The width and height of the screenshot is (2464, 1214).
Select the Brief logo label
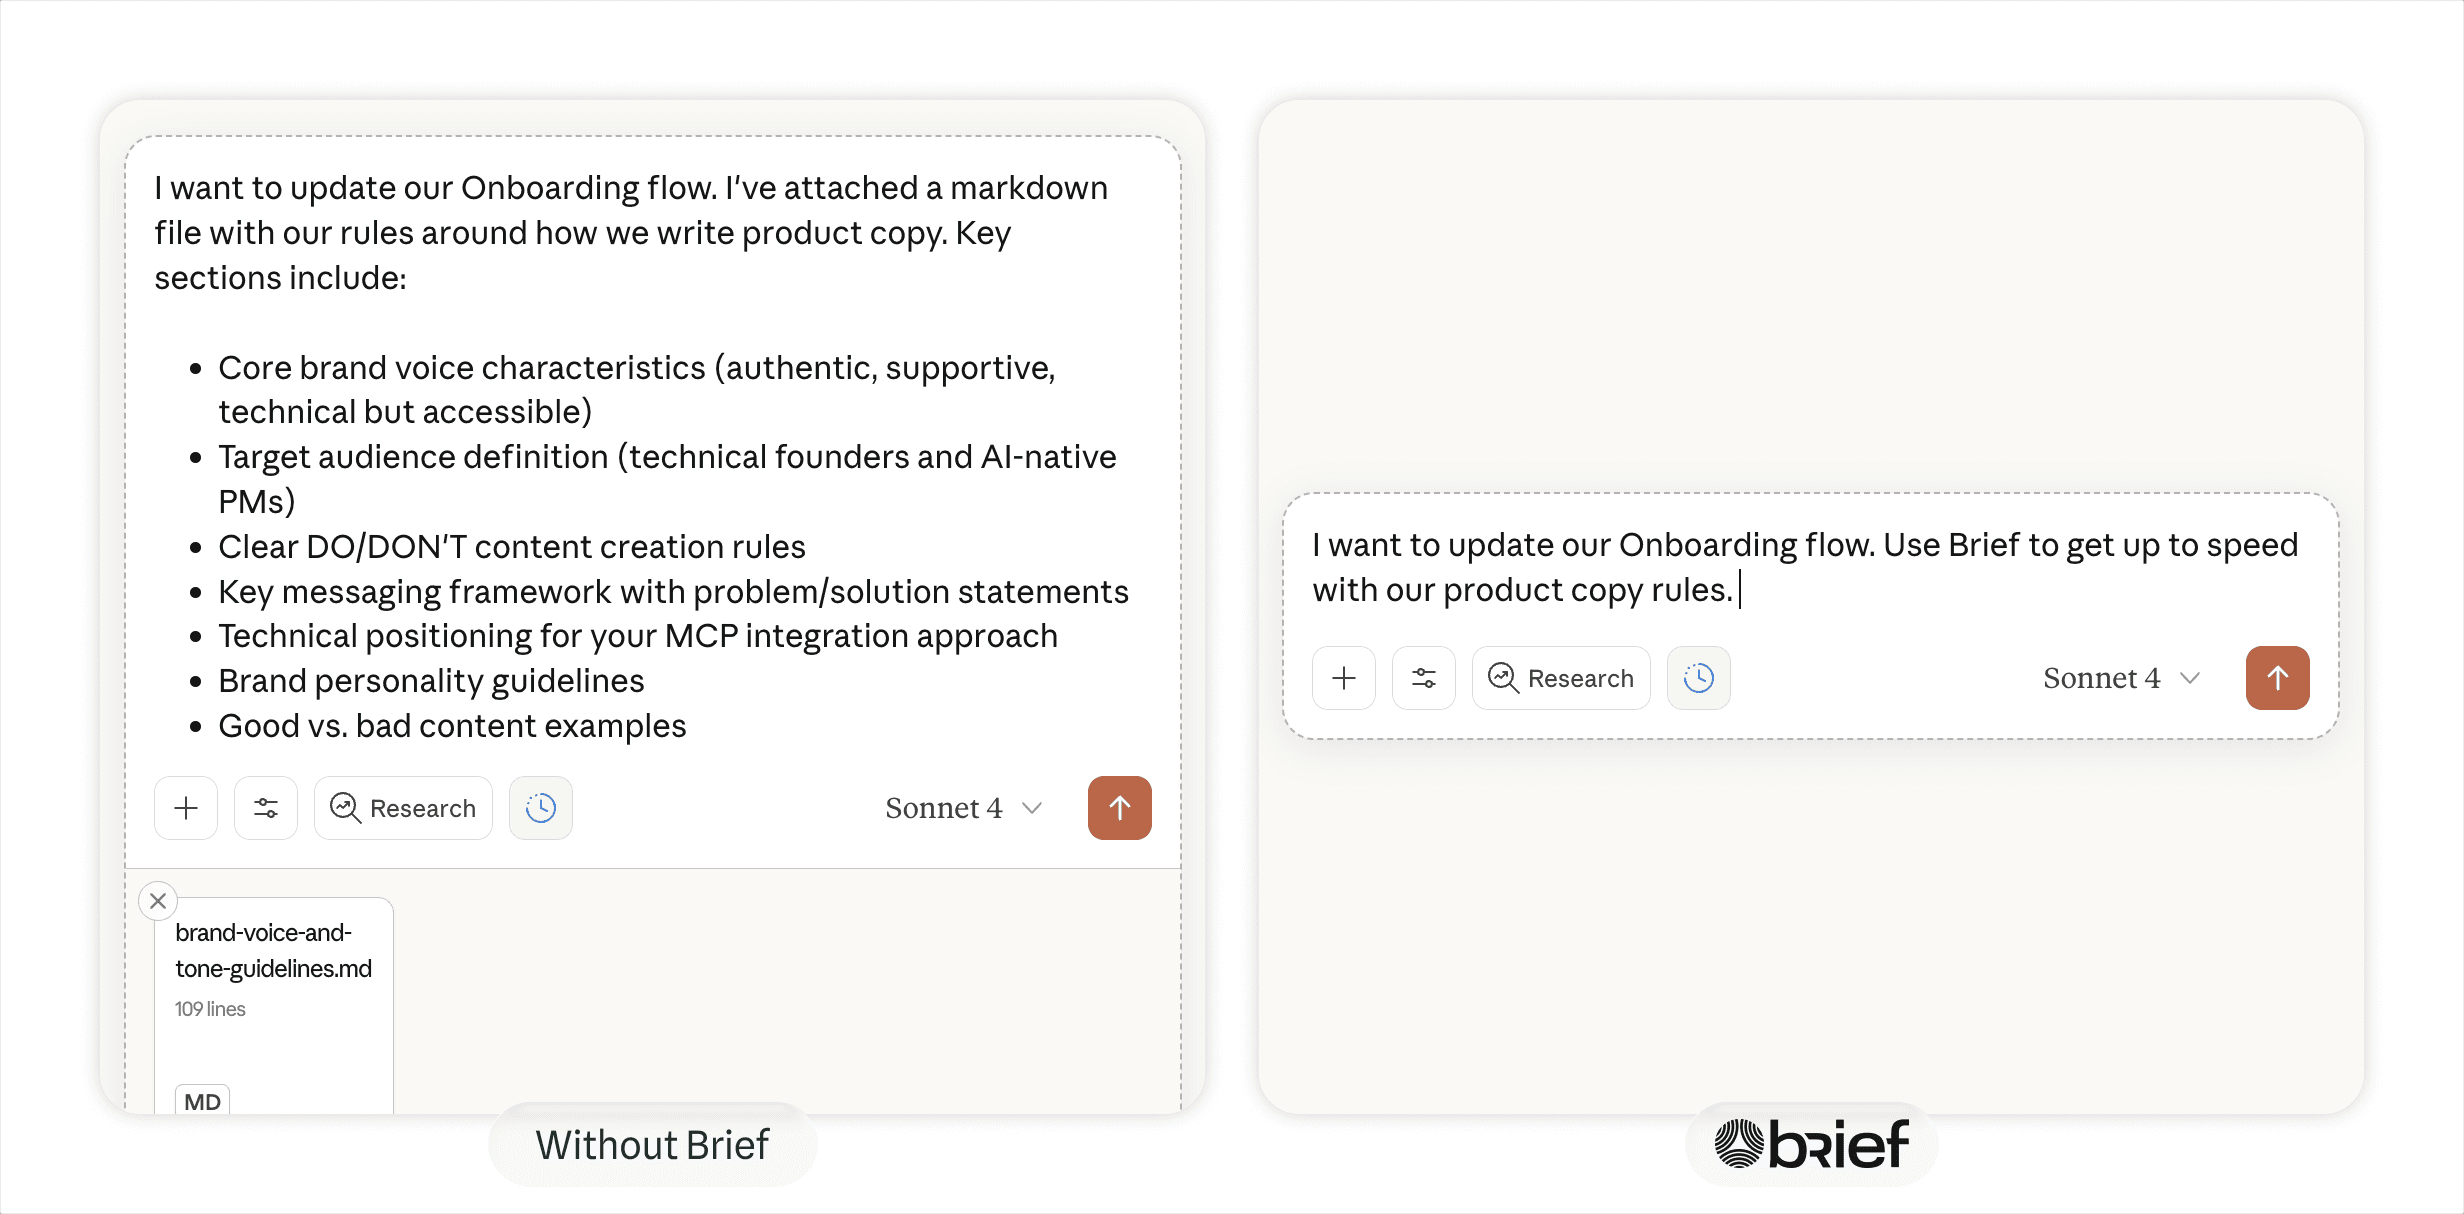coord(1811,1145)
